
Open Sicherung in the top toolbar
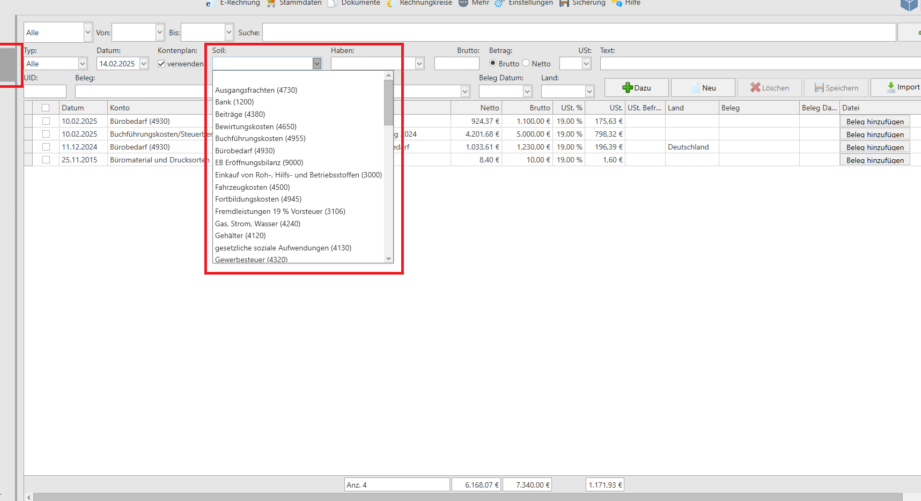pyautogui.click(x=588, y=4)
